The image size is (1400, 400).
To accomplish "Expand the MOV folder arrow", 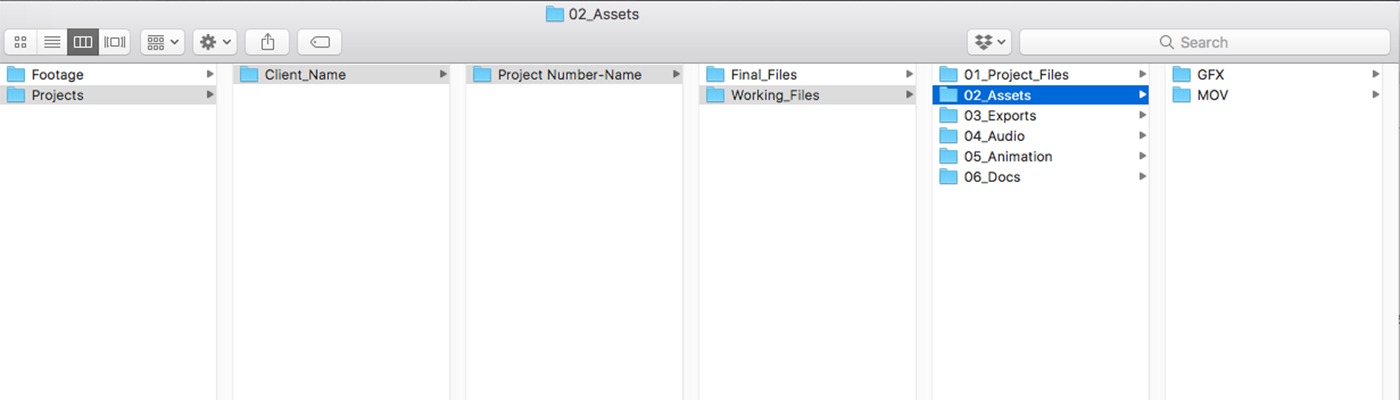I will coord(1375,95).
